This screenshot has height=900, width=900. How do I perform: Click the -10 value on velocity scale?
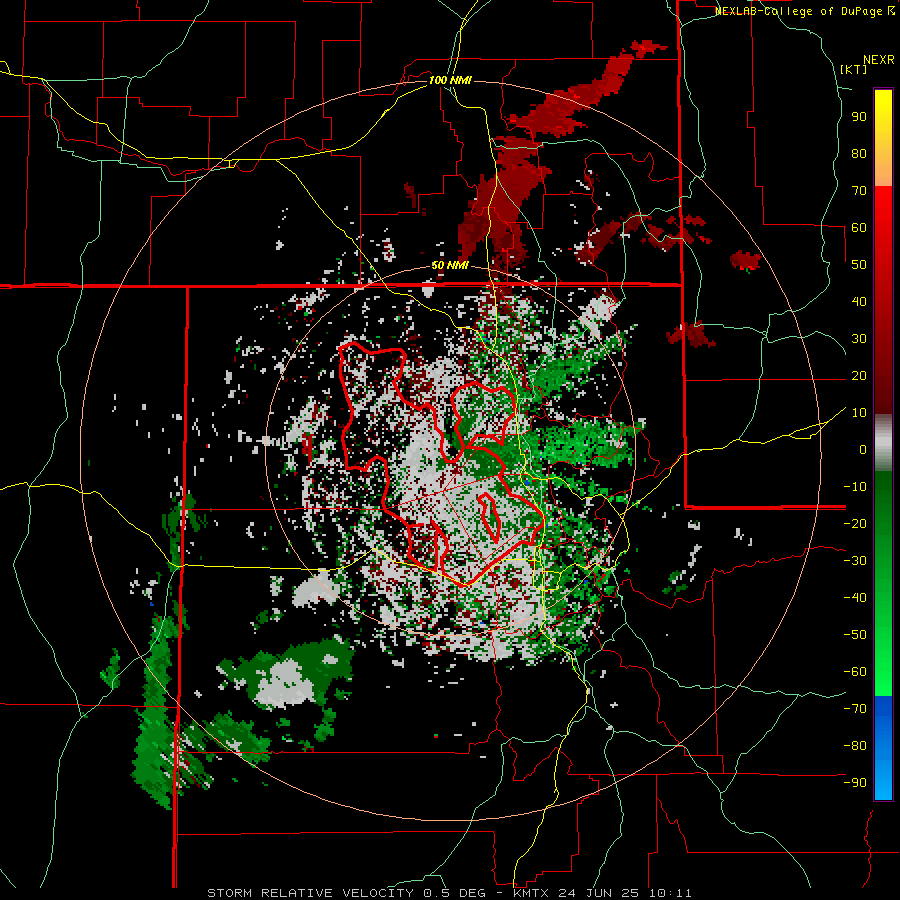[855, 487]
